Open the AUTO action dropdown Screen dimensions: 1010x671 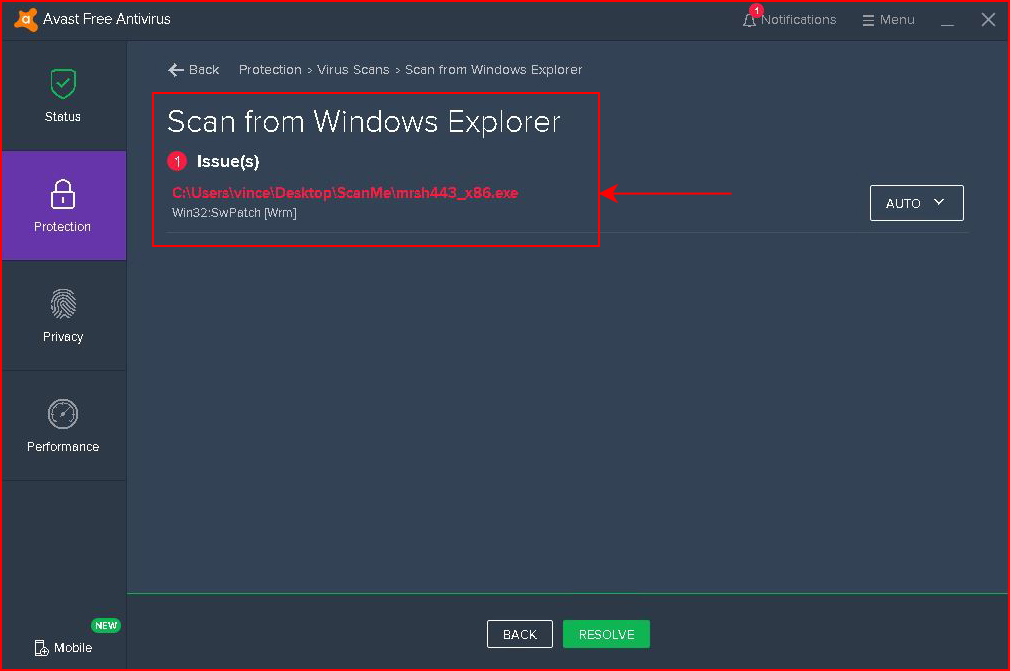click(917, 203)
